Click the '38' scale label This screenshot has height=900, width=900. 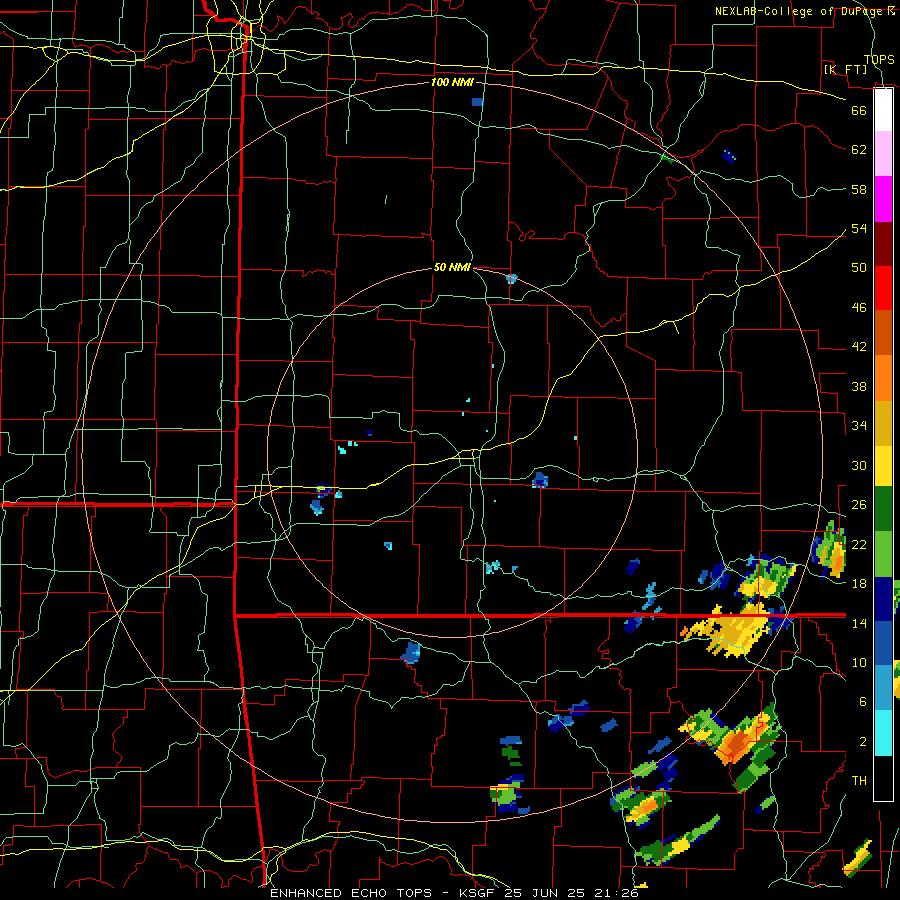tap(859, 386)
